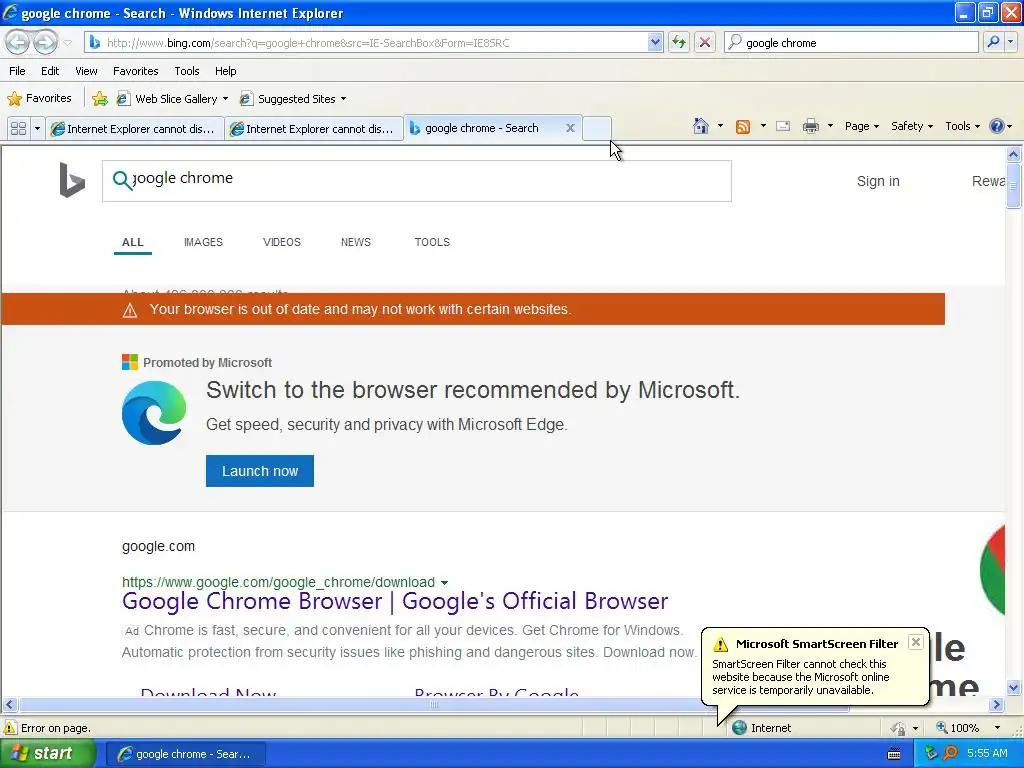Click google chrome taskbar window button
This screenshot has height=768, width=1024.
point(185,754)
